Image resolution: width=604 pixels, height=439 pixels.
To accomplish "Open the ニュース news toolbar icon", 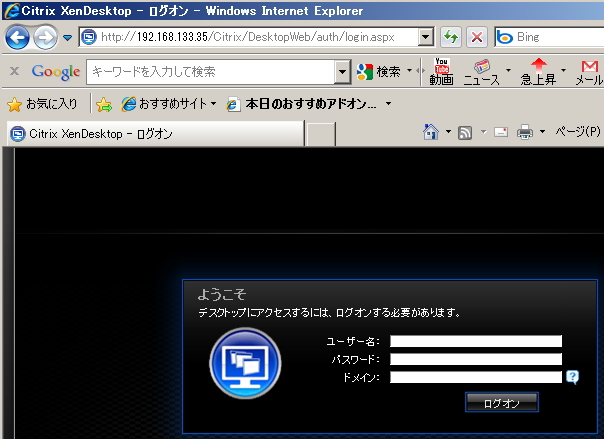I will pos(482,72).
